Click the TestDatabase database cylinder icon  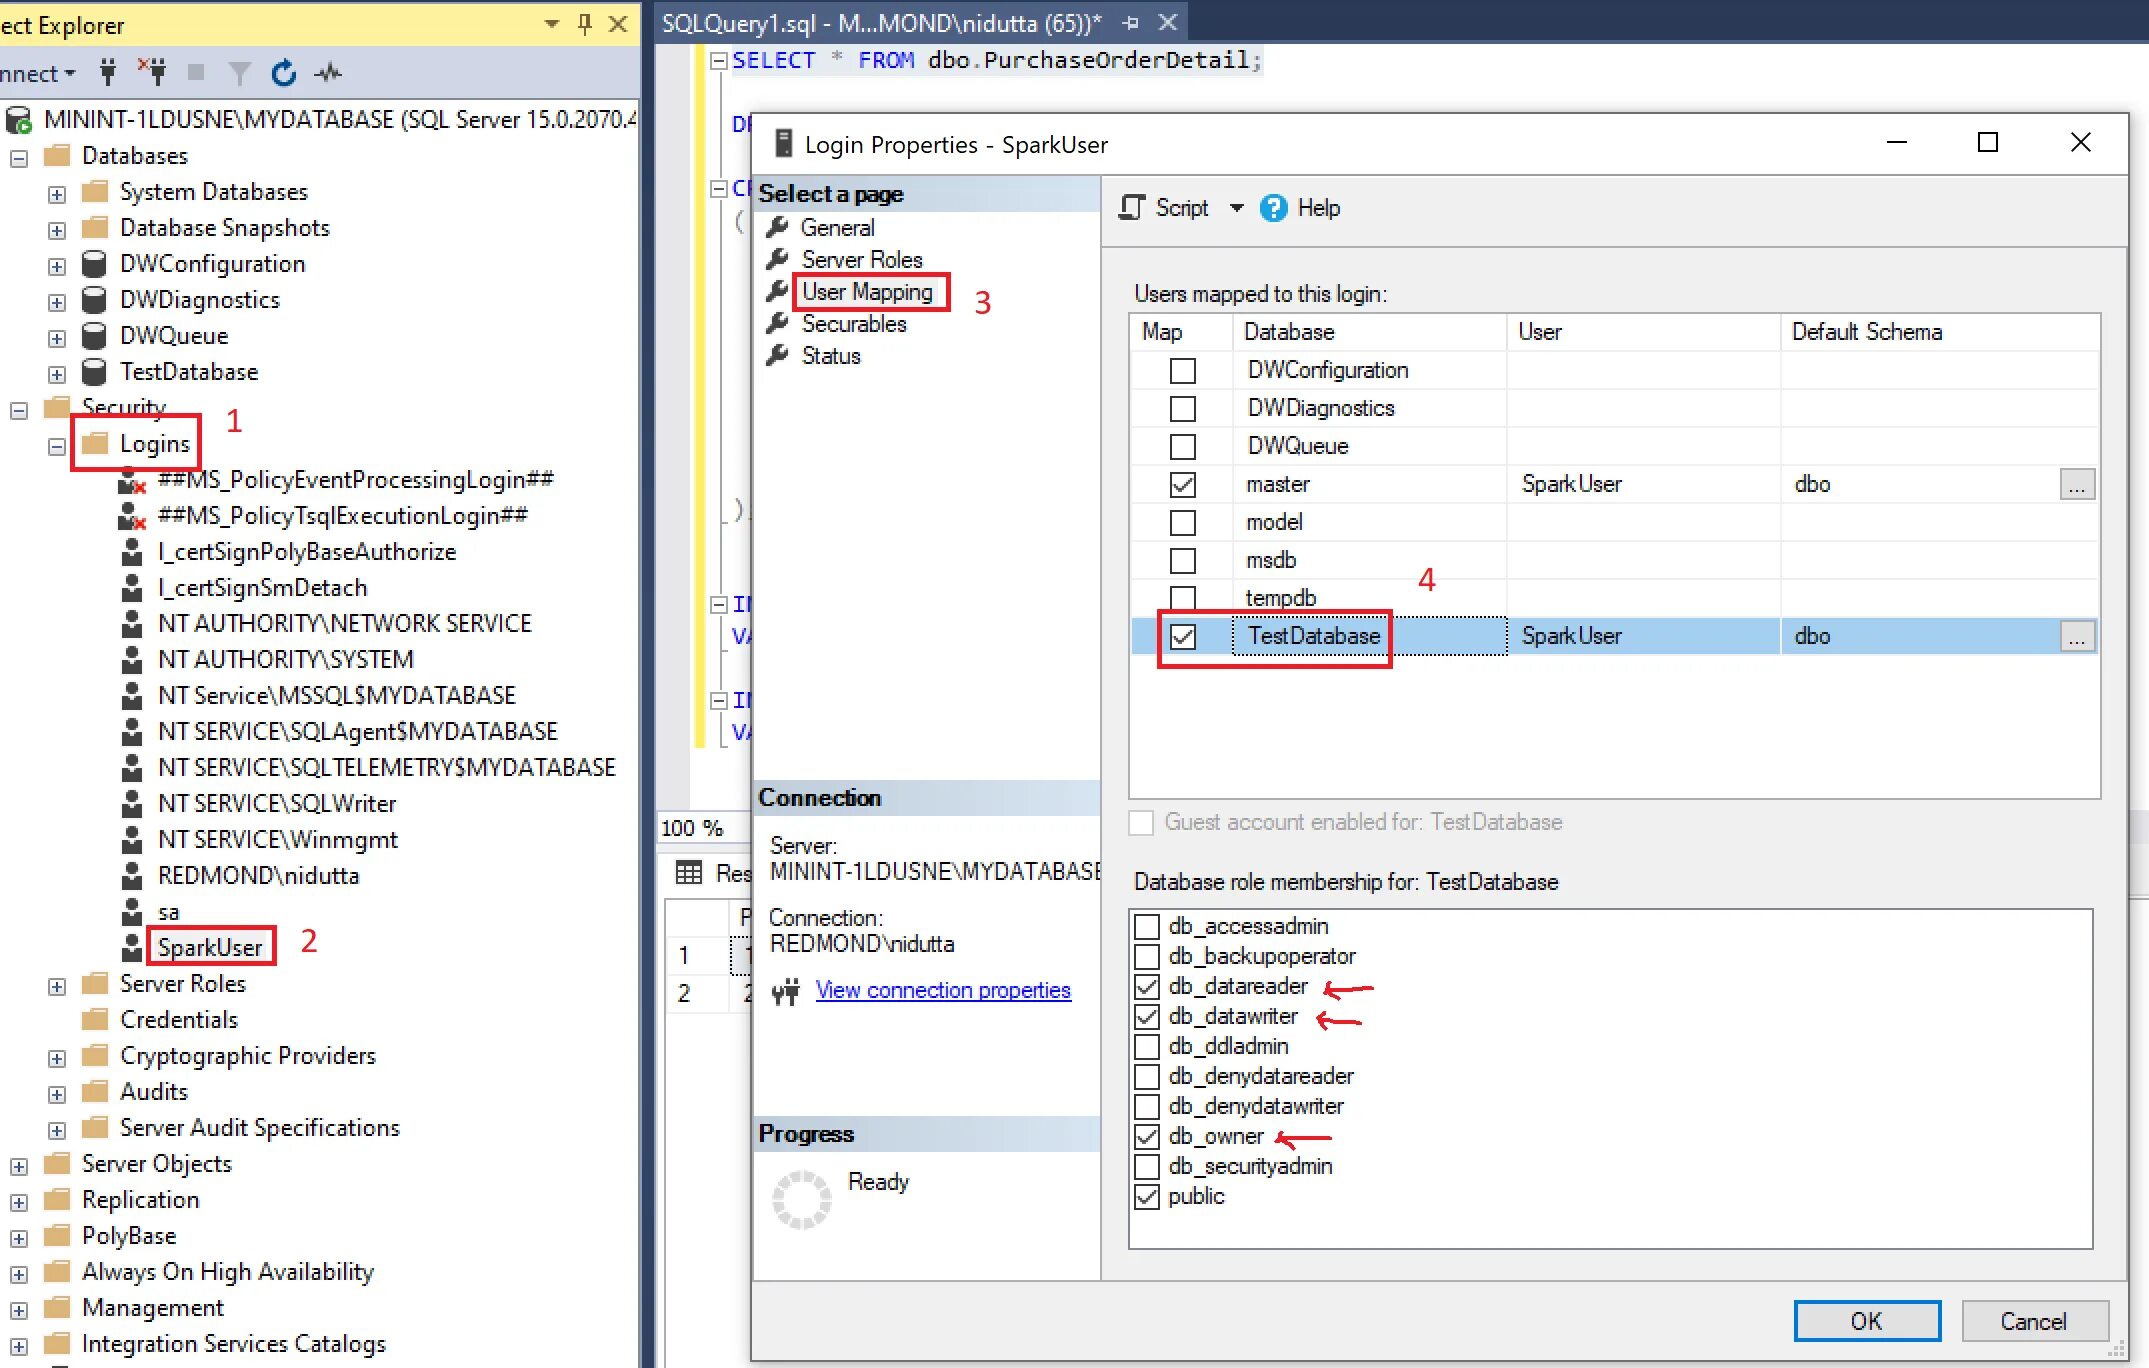coord(94,372)
